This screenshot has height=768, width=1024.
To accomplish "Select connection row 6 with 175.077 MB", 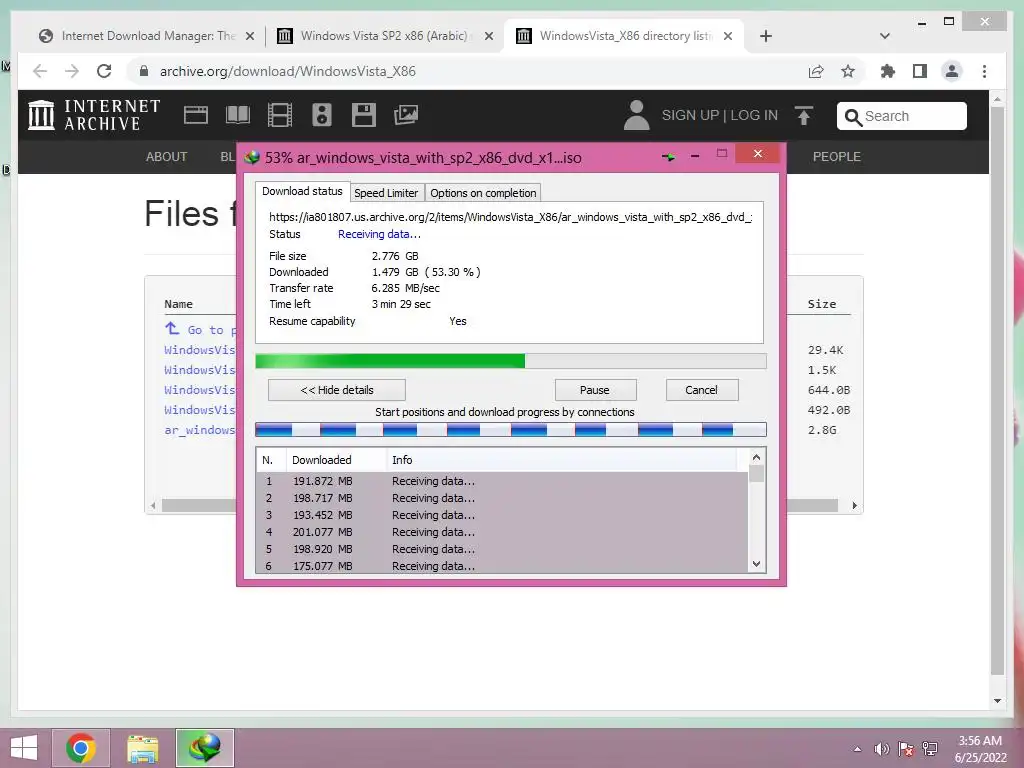I will (x=502, y=566).
